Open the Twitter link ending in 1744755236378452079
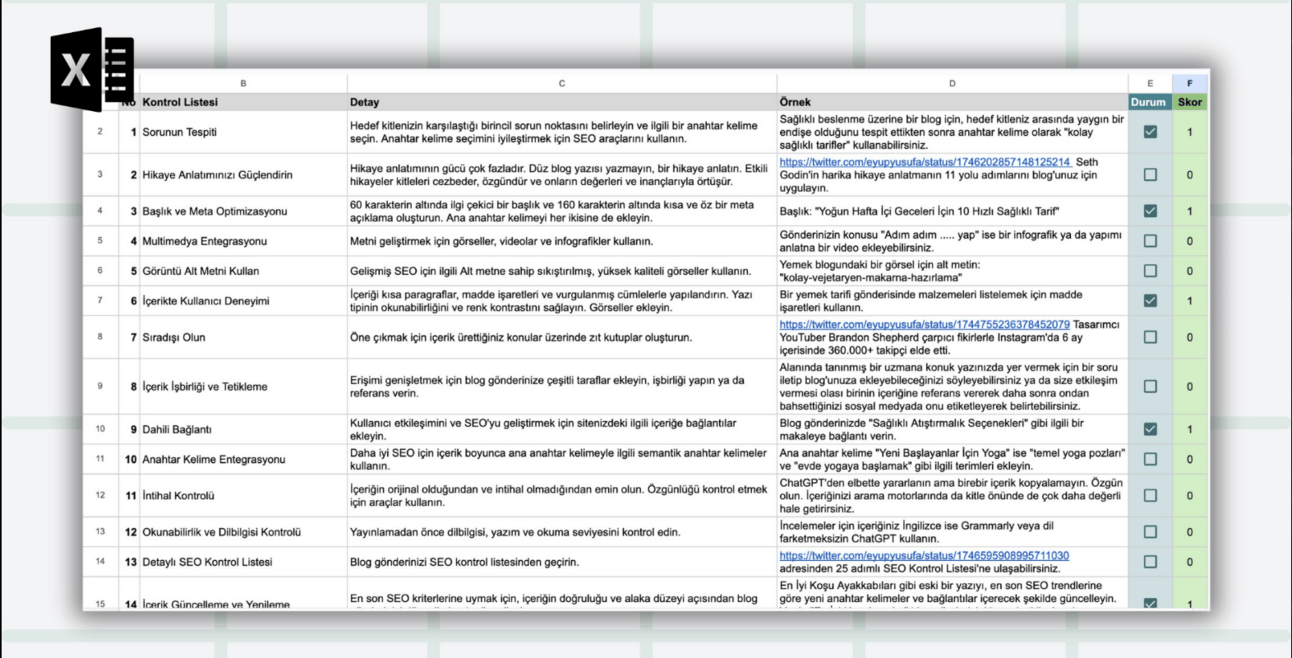The height and width of the screenshot is (658, 1292). (925, 325)
